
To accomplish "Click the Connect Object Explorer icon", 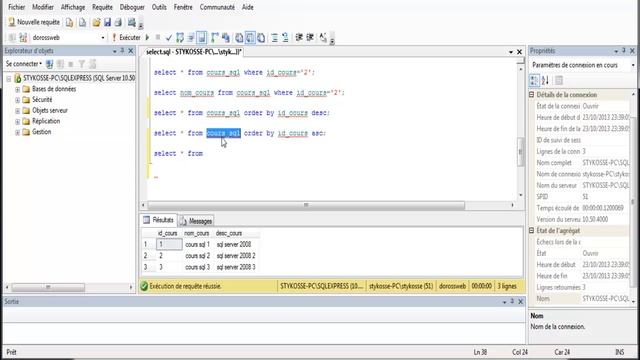I will pos(49,64).
